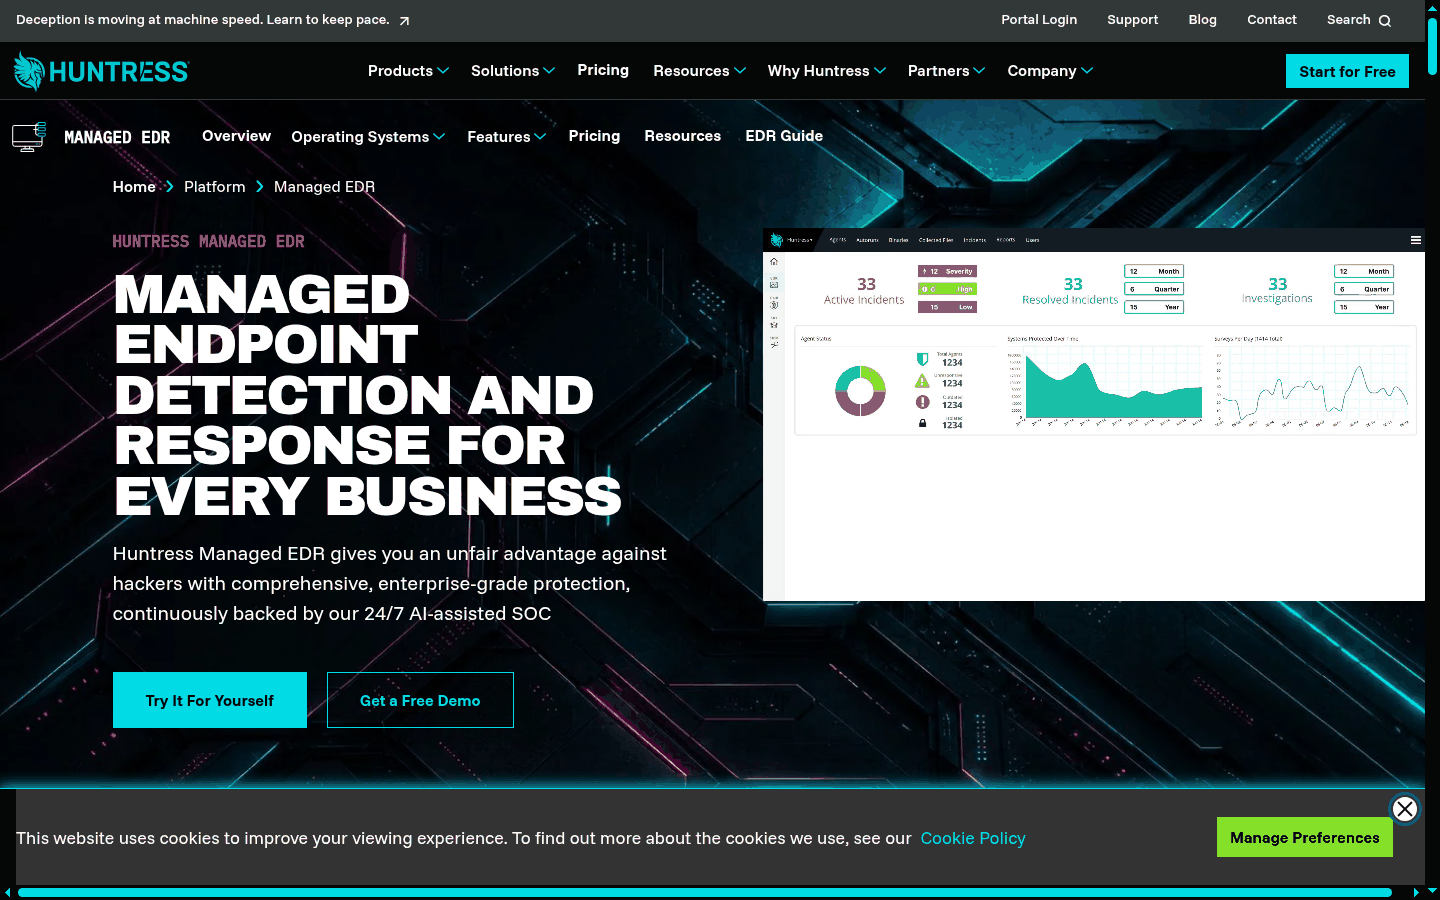Open hamburger menu in dashboard preview

click(1415, 240)
